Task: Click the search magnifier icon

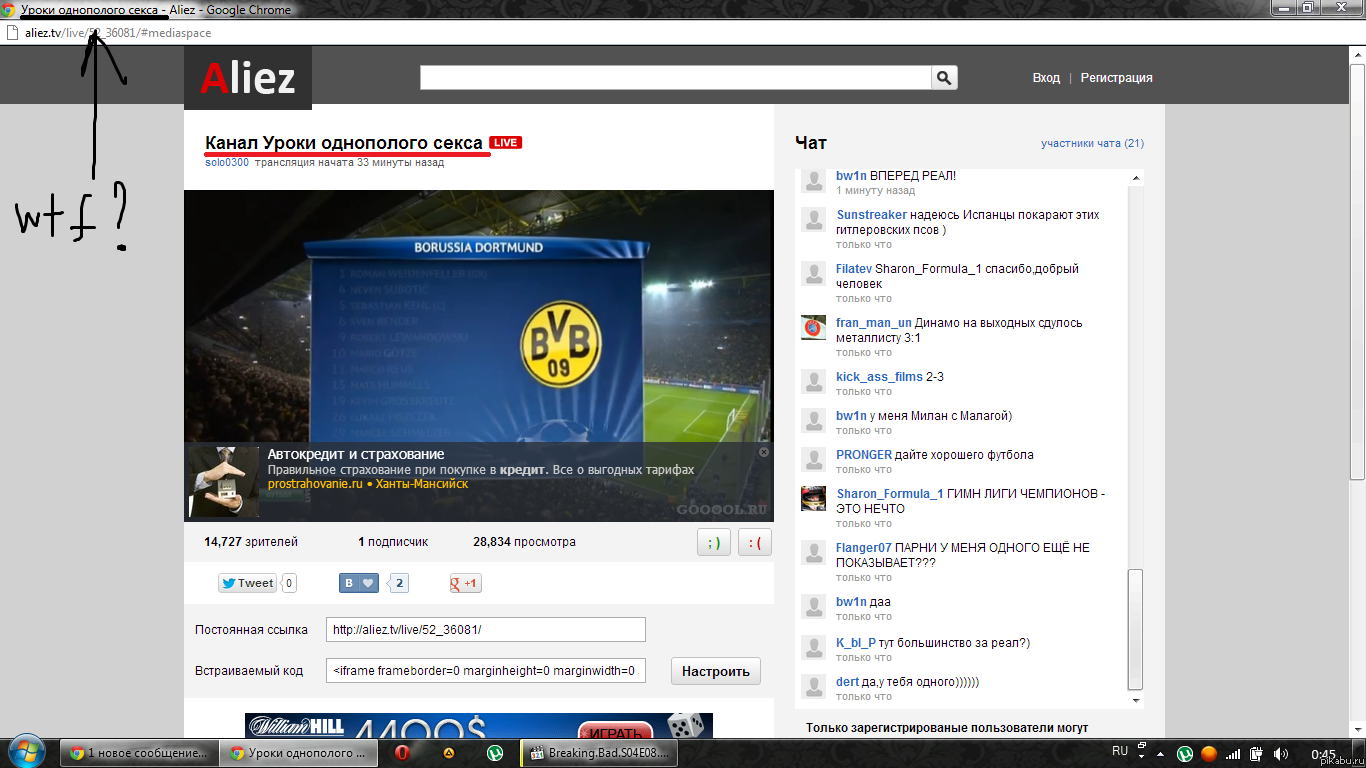Action: pyautogui.click(x=944, y=78)
